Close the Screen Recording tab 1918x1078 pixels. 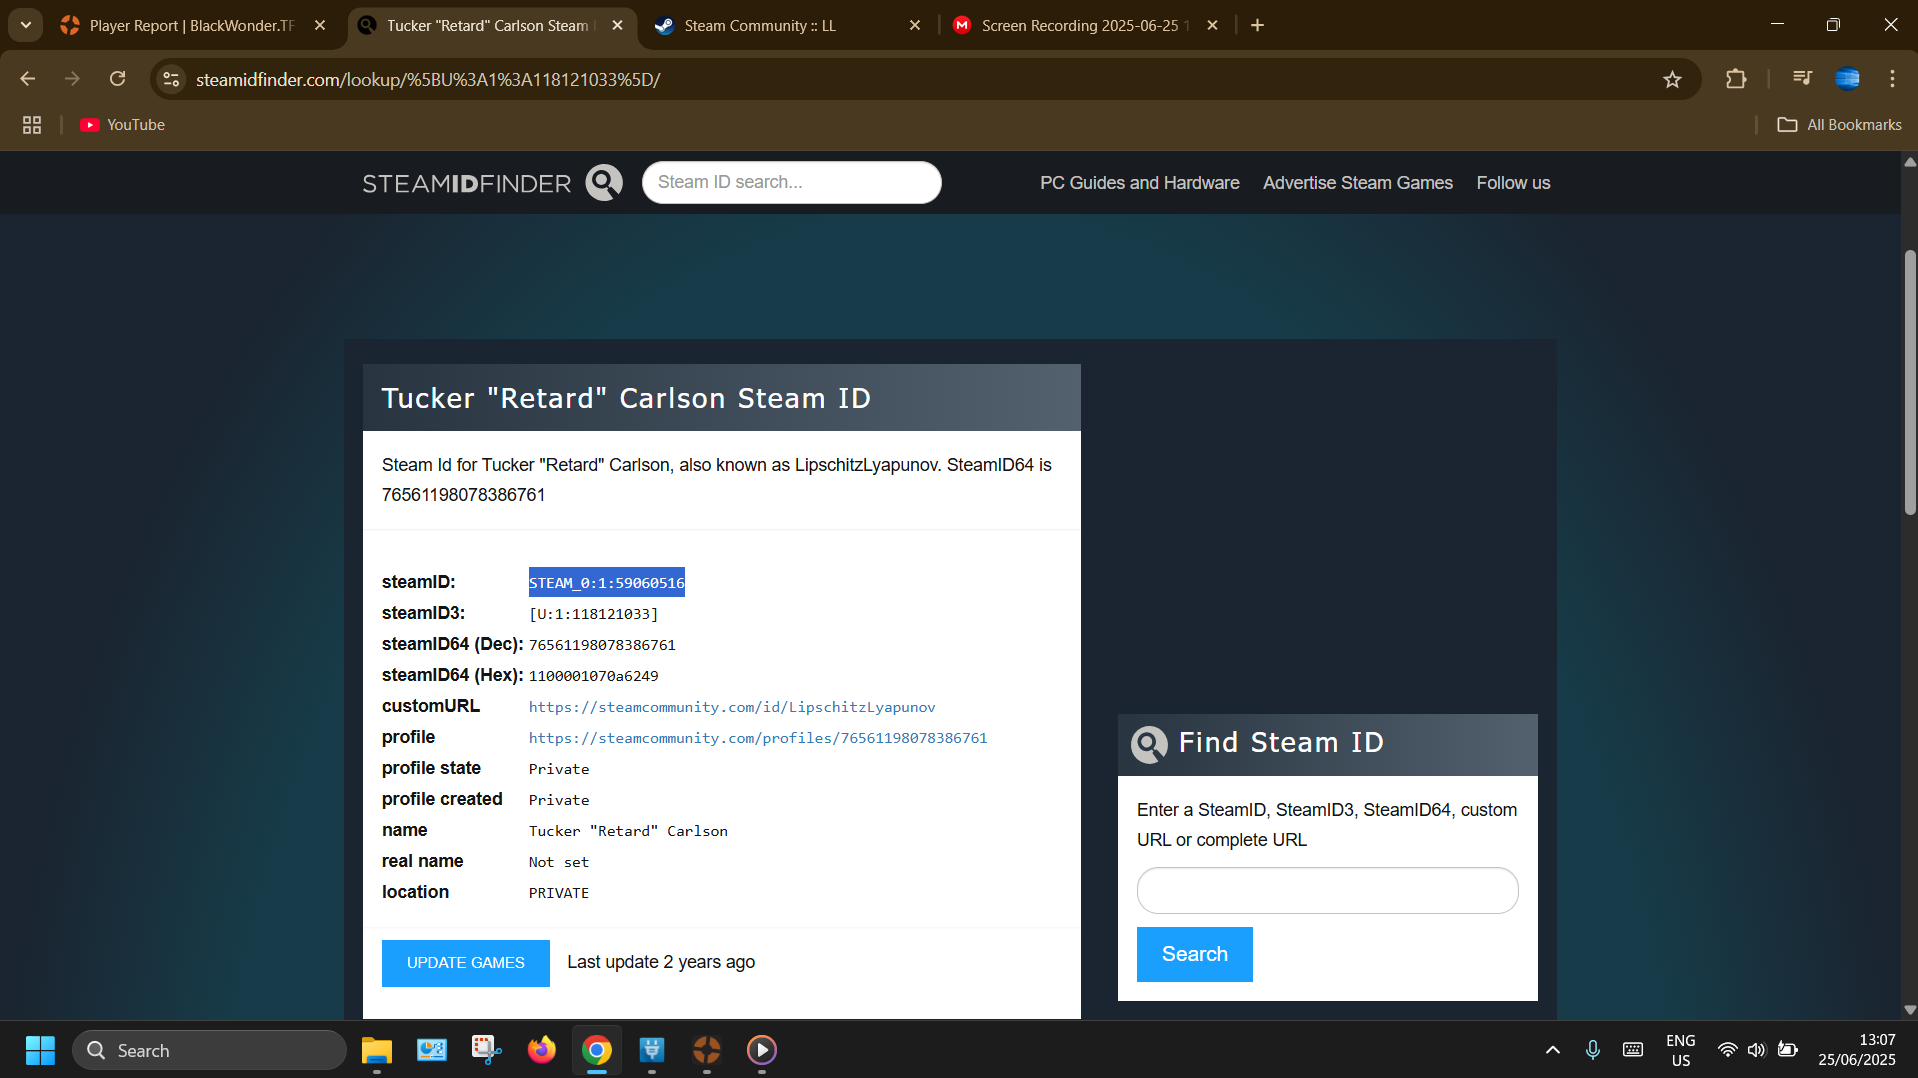point(1212,25)
